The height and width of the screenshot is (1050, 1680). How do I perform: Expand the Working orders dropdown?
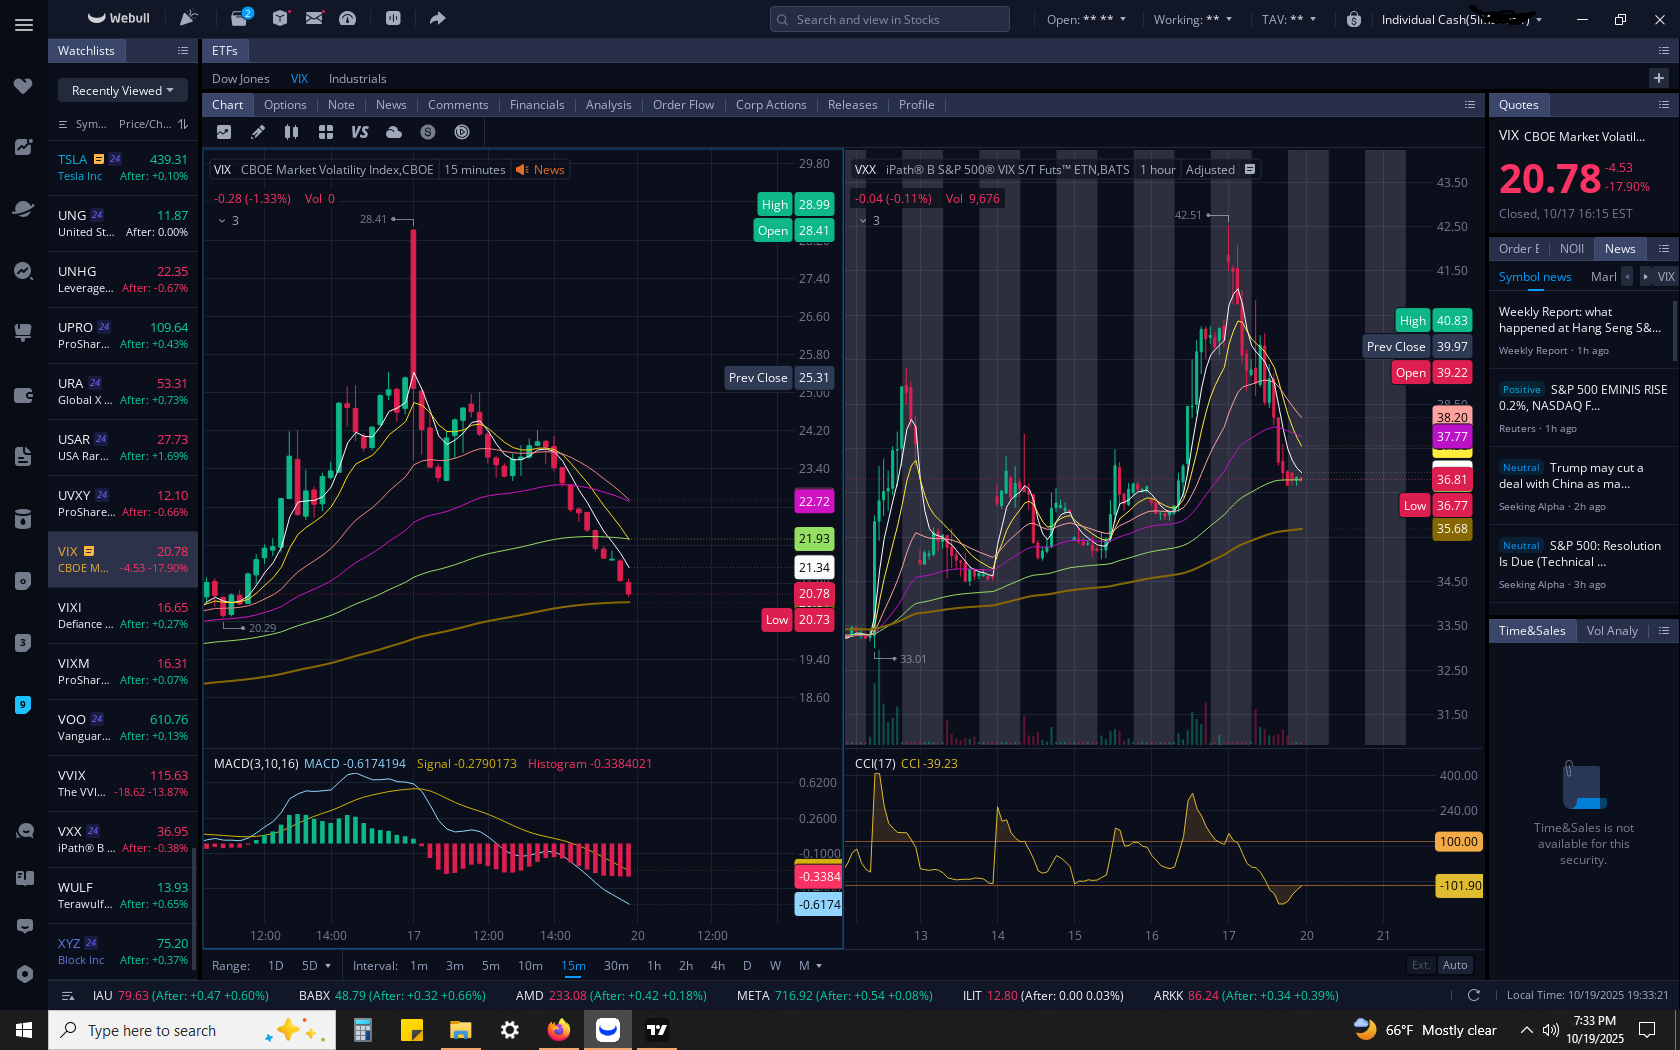click(1193, 19)
